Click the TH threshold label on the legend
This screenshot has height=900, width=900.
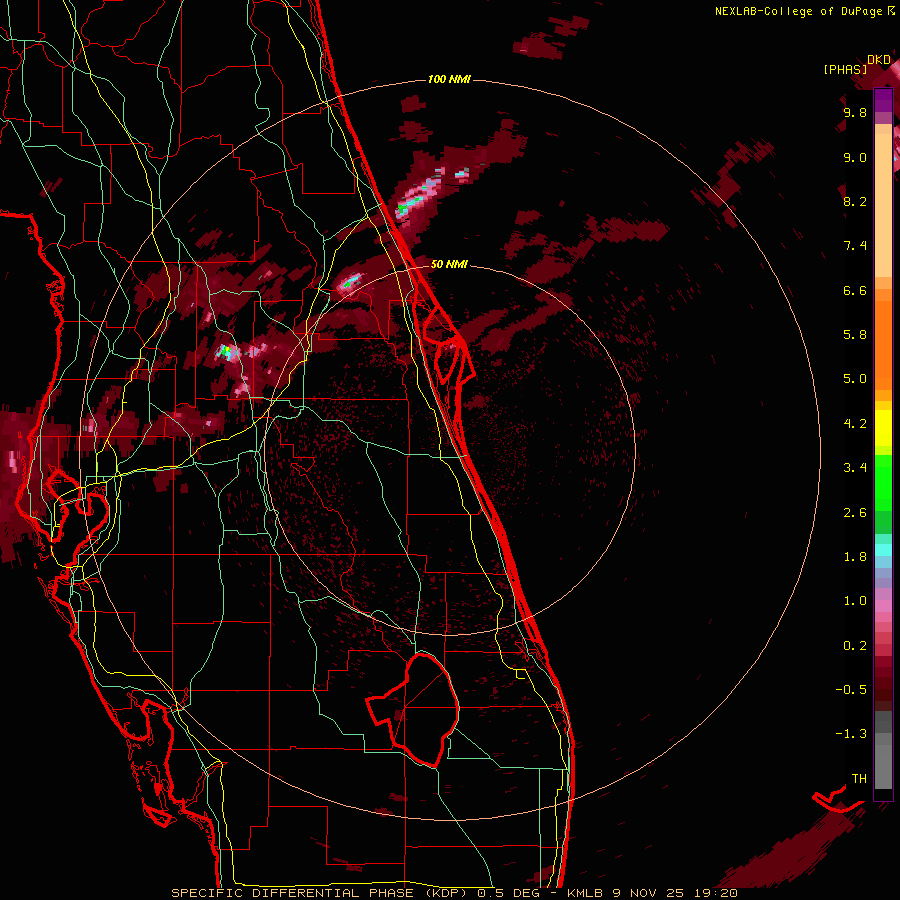coord(859,779)
